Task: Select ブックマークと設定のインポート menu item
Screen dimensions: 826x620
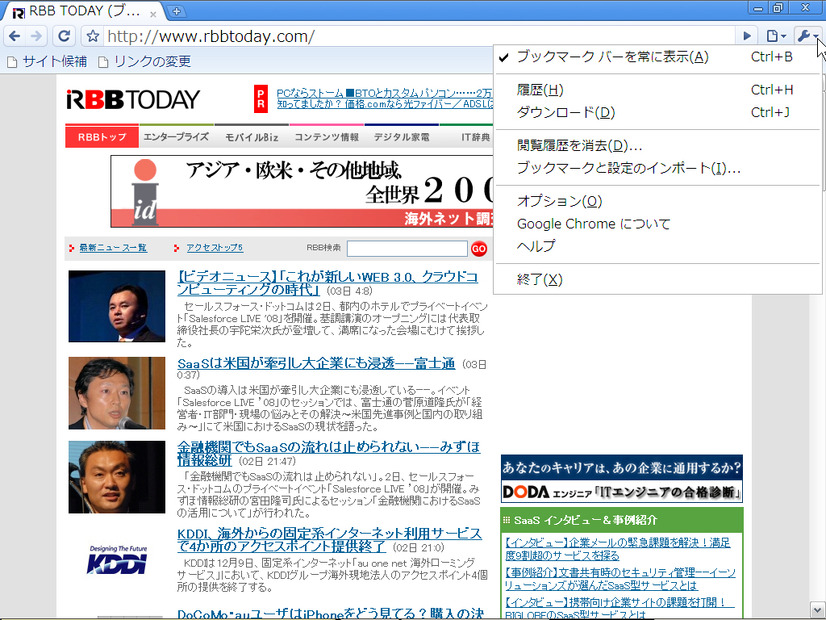Action: 657,169
